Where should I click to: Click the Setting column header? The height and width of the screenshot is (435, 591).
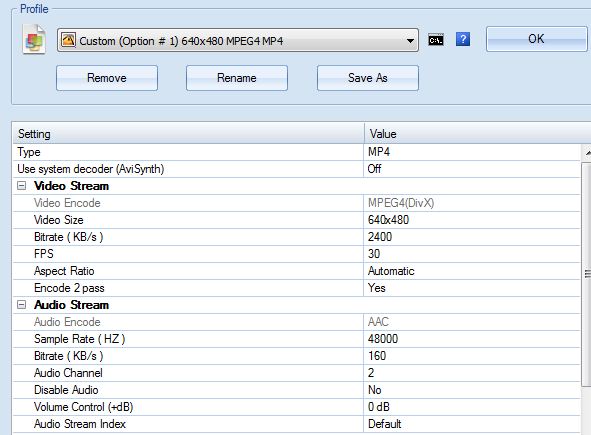coord(188,134)
